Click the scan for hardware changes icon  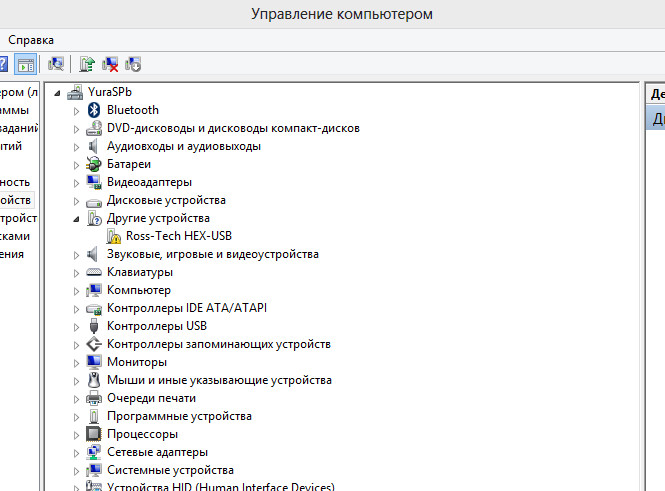click(x=56, y=64)
